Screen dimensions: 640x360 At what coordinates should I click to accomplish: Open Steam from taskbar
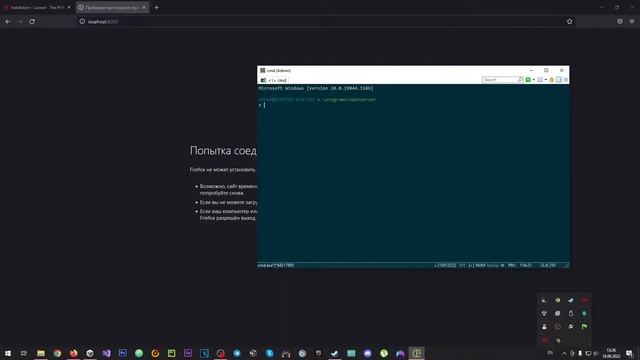click(335, 353)
